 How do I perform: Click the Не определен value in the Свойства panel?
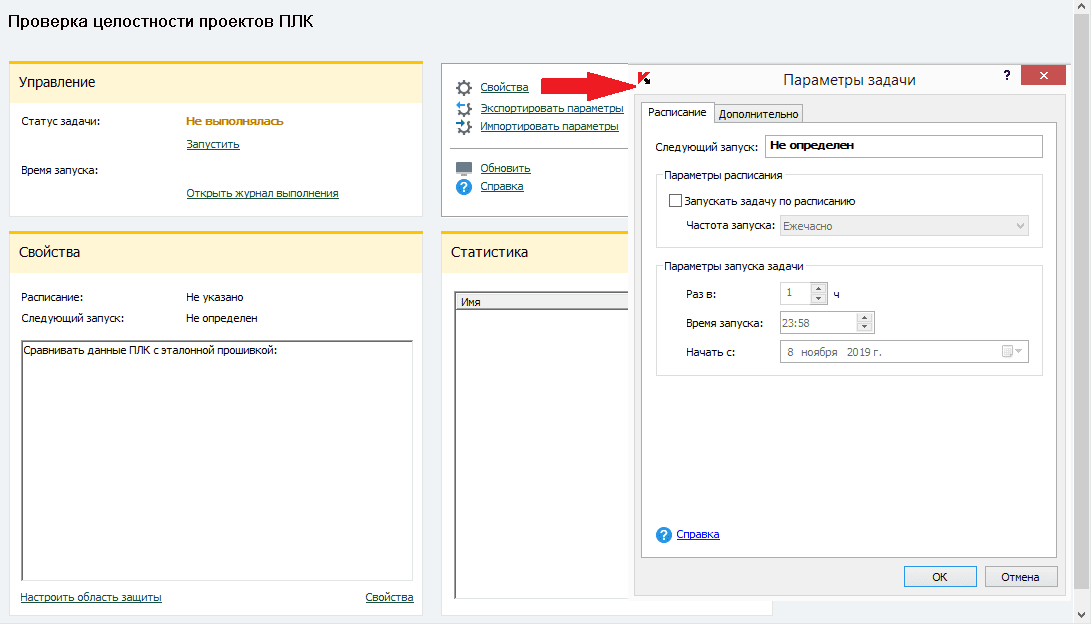click(x=221, y=318)
